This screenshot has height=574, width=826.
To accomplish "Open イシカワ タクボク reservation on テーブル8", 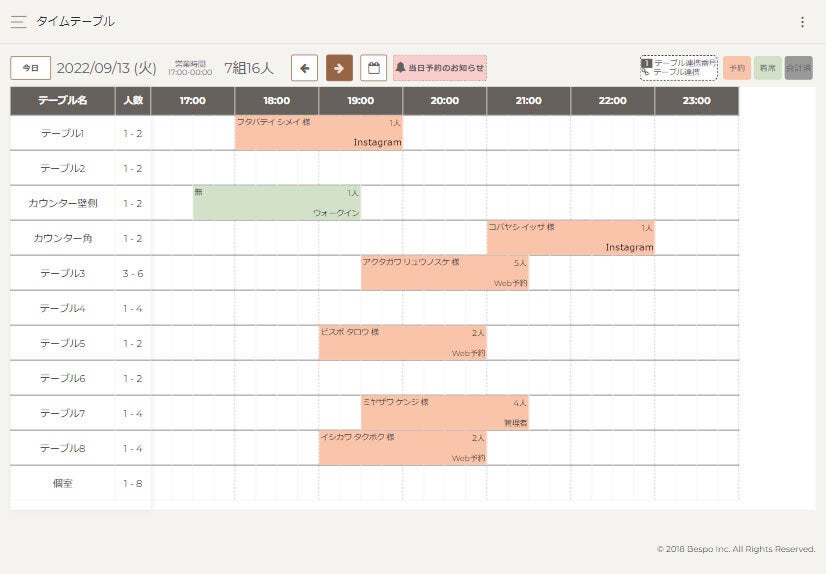I will [x=402, y=448].
